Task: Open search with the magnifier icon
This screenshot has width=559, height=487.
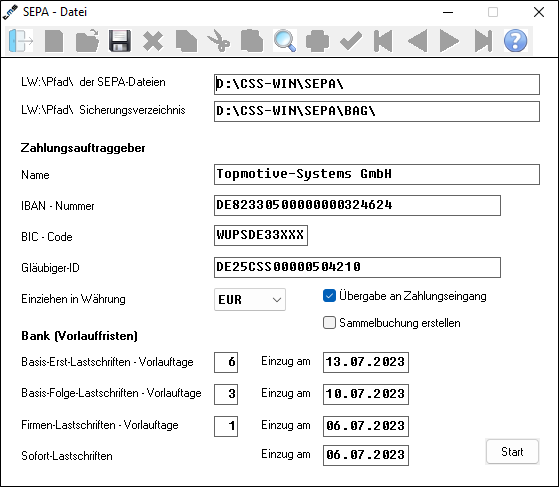Action: 284,41
